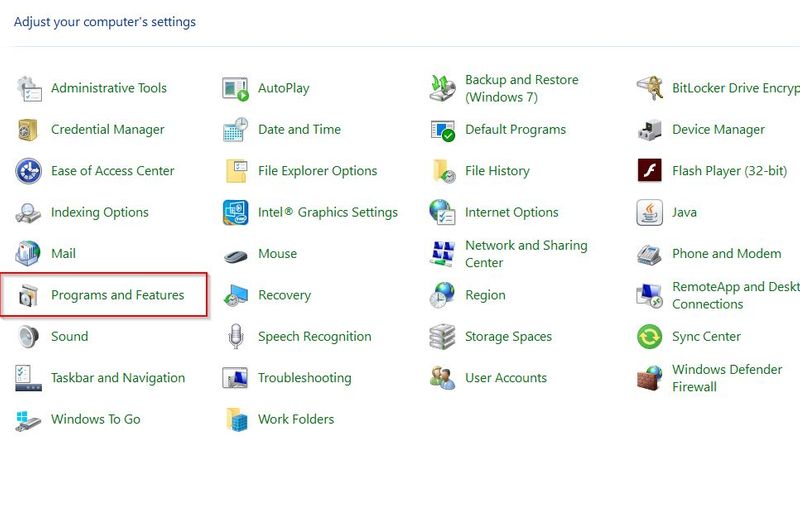Click the Programs and Features link
This screenshot has width=800, height=515.
pyautogui.click(x=117, y=295)
